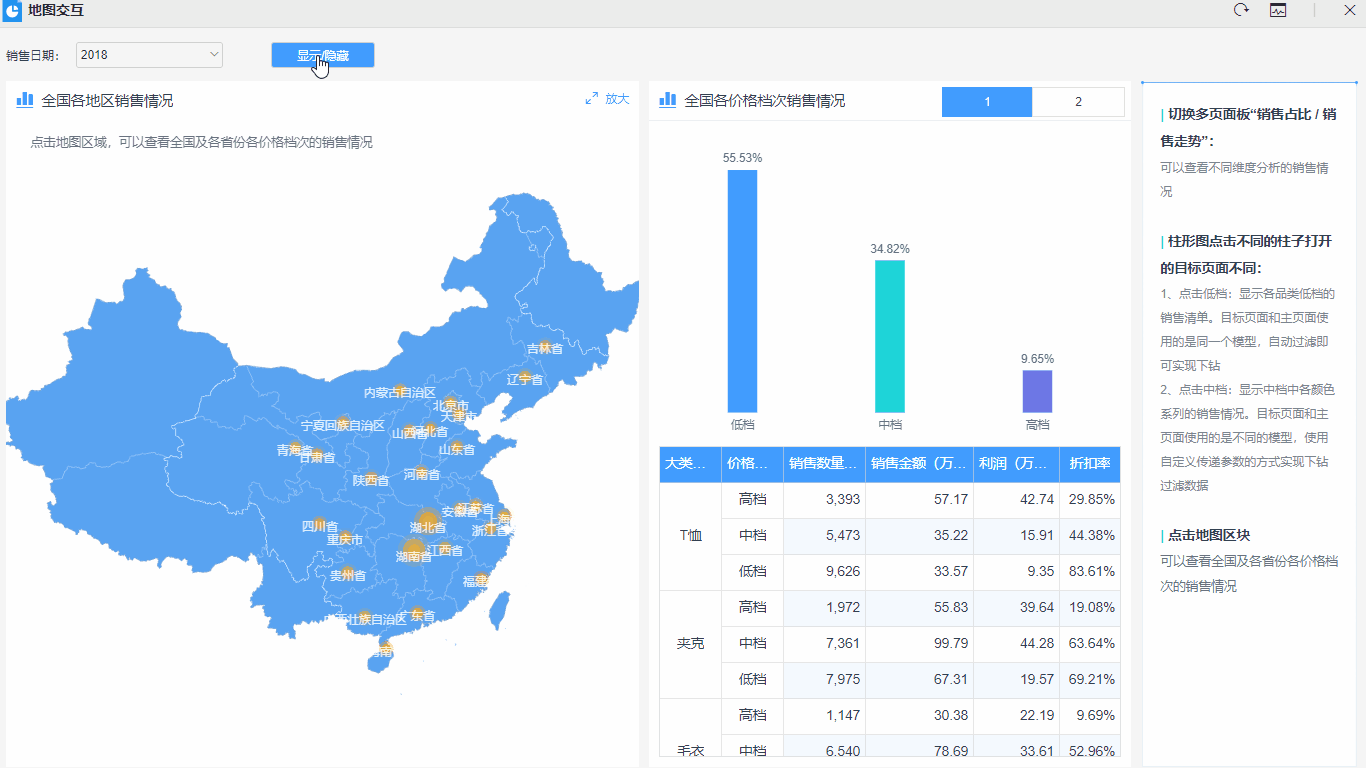Click bar chart icon beside 全国各地区销售情况
The width and height of the screenshot is (1366, 768).
(x=25, y=100)
